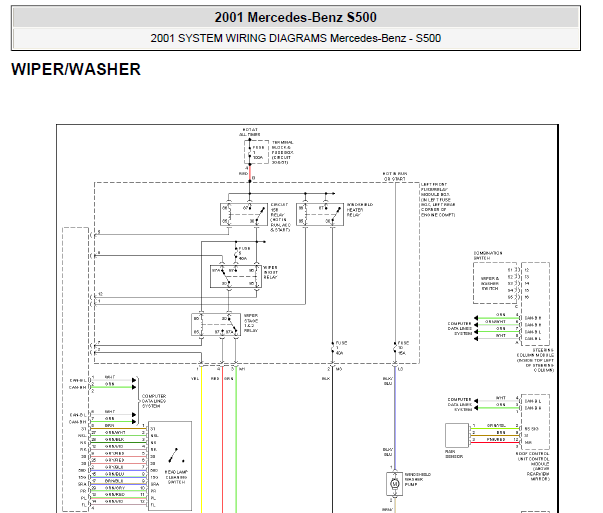This screenshot has height=513, width=603.
Task: Select the "Headlamp Cleaning Switch" label text
Action: point(176,477)
